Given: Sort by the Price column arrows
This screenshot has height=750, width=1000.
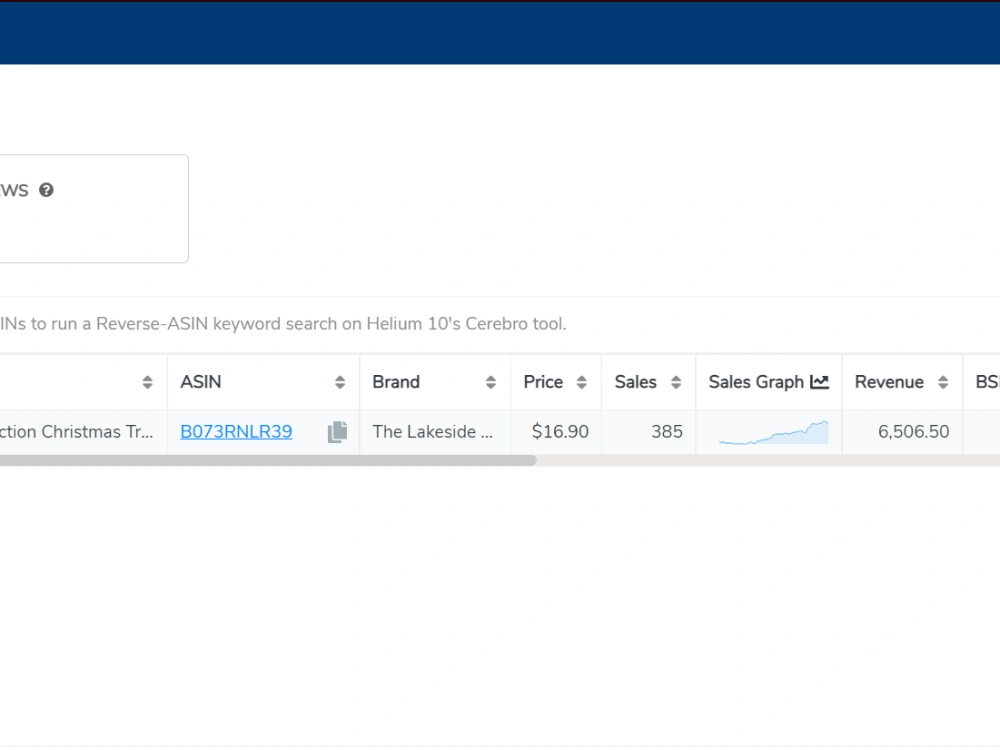Looking at the screenshot, I should pyautogui.click(x=582, y=382).
